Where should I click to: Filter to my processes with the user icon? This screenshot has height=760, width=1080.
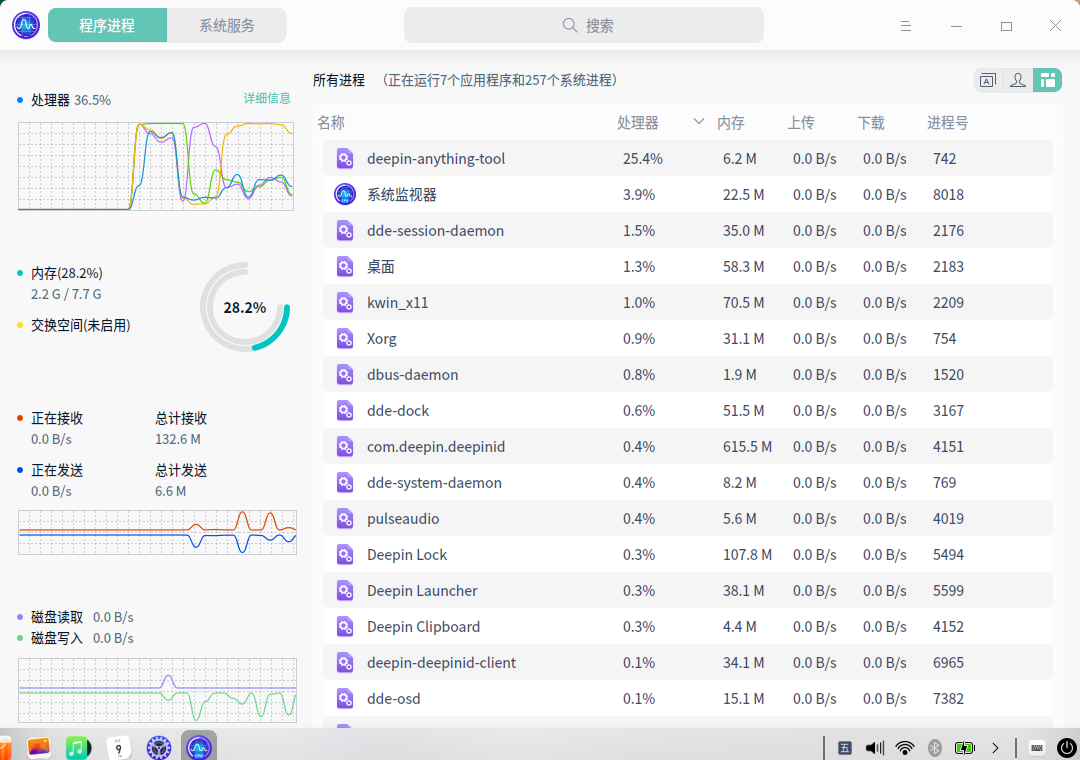point(1018,81)
